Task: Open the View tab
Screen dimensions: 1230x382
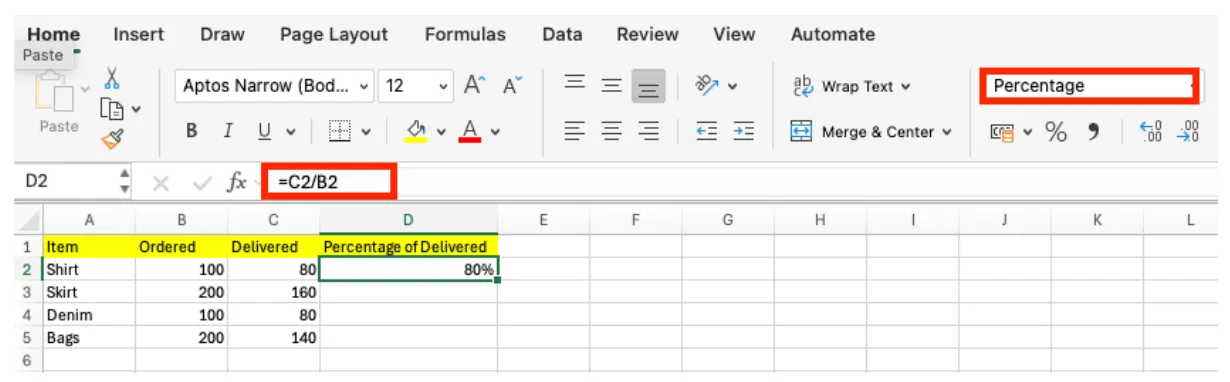Action: [x=734, y=34]
